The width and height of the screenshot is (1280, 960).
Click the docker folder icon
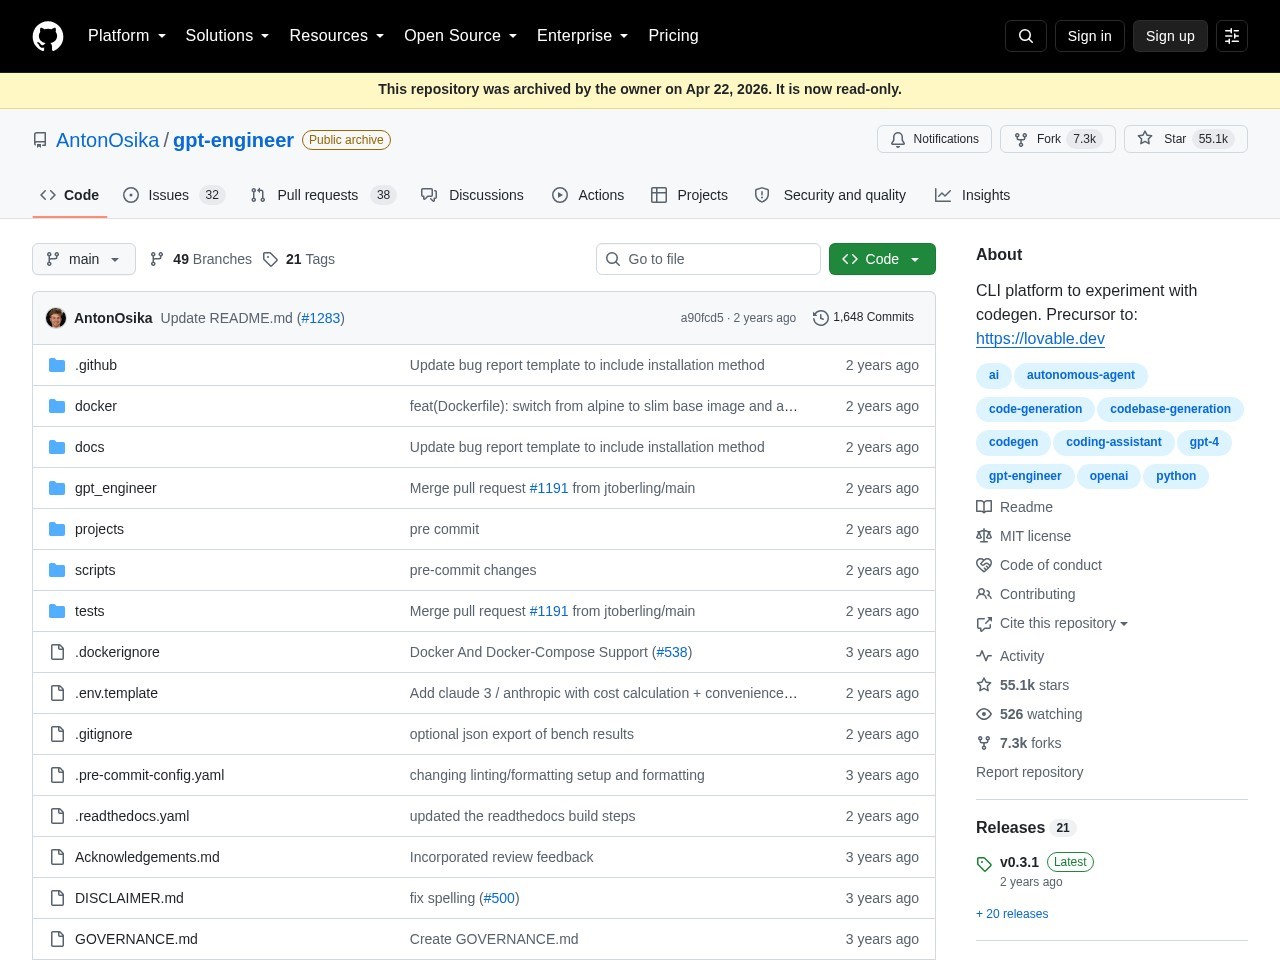pos(57,406)
